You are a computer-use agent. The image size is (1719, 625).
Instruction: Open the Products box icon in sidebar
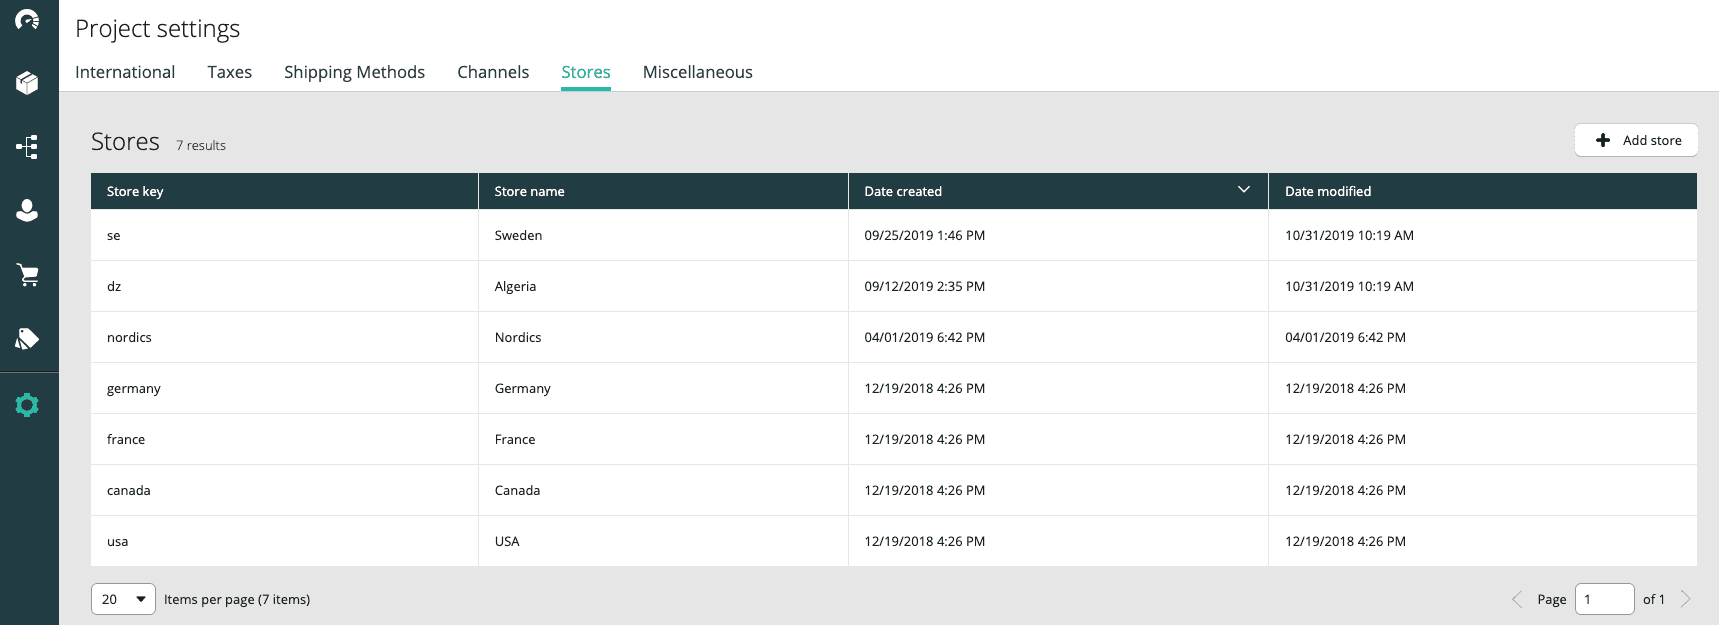[27, 83]
